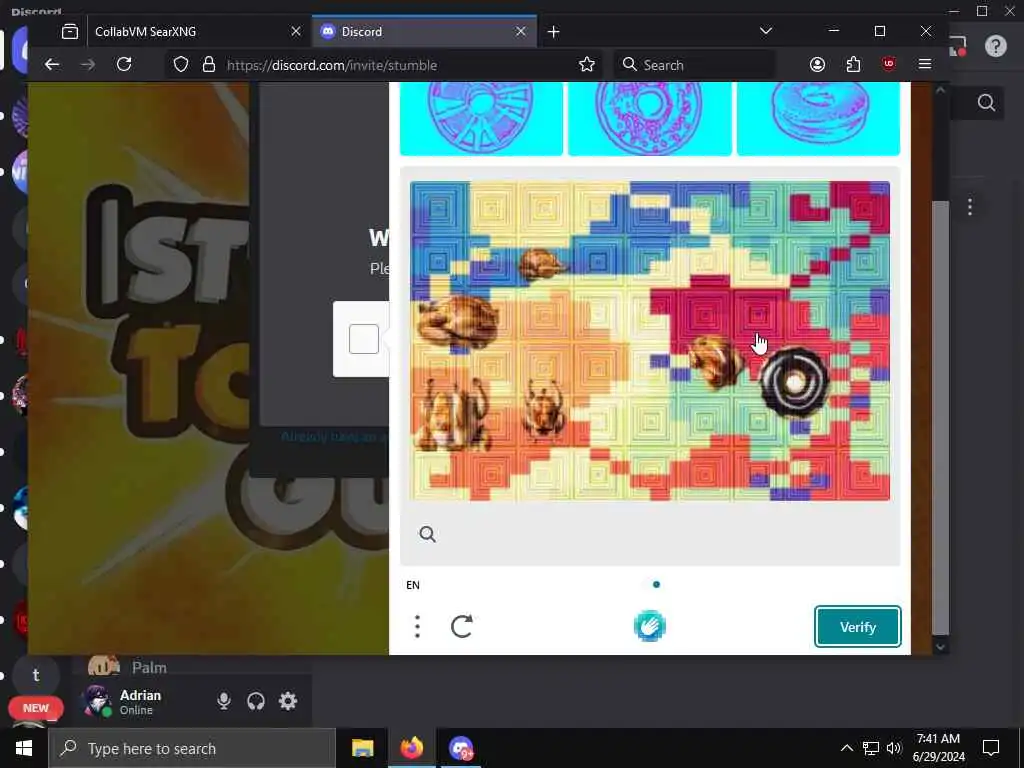The width and height of the screenshot is (1024, 768).
Task: Click Discord app search magnifier icon
Action: (x=986, y=103)
